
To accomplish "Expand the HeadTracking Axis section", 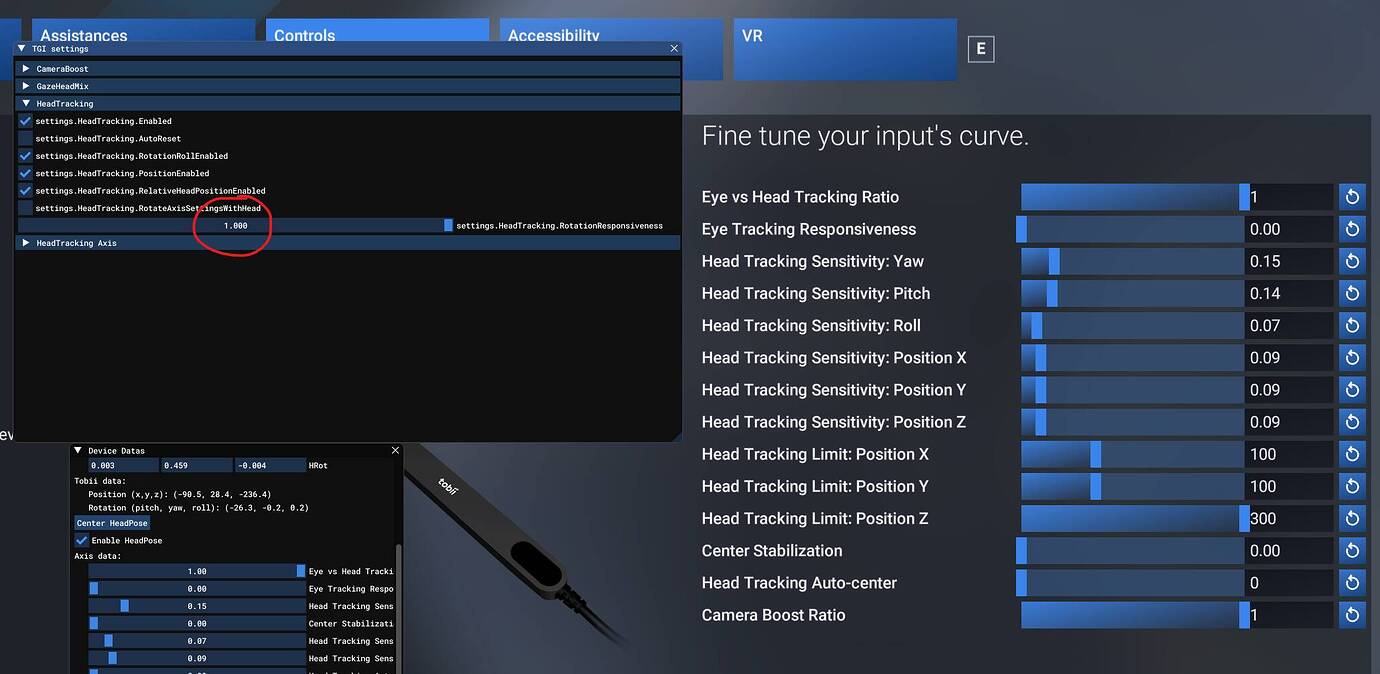I will click(26, 243).
